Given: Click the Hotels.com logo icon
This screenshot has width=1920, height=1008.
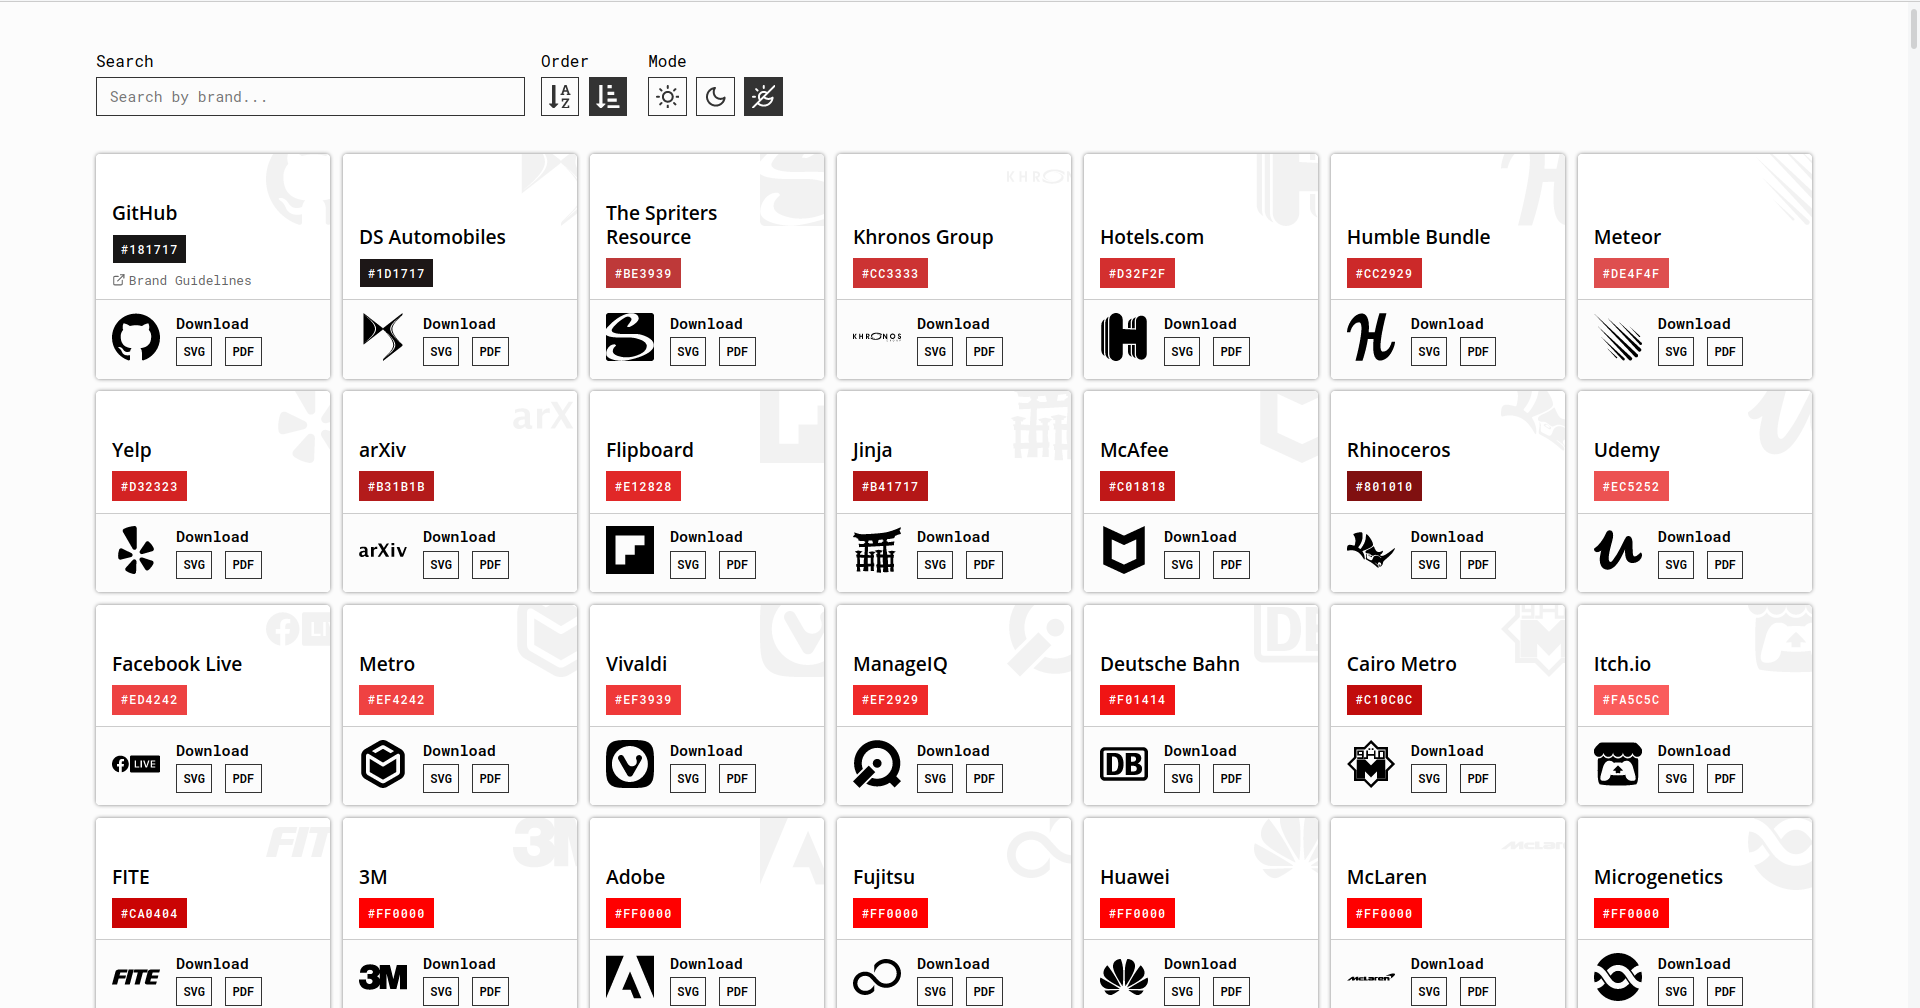Looking at the screenshot, I should [1124, 337].
